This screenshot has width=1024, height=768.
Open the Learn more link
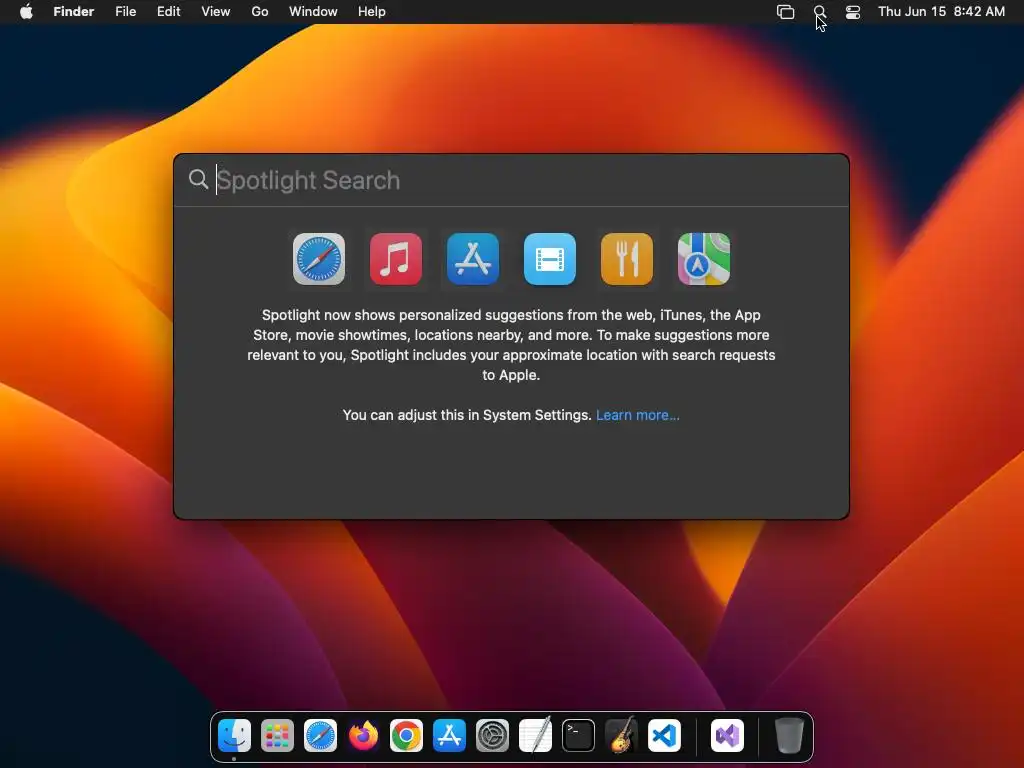tap(637, 415)
